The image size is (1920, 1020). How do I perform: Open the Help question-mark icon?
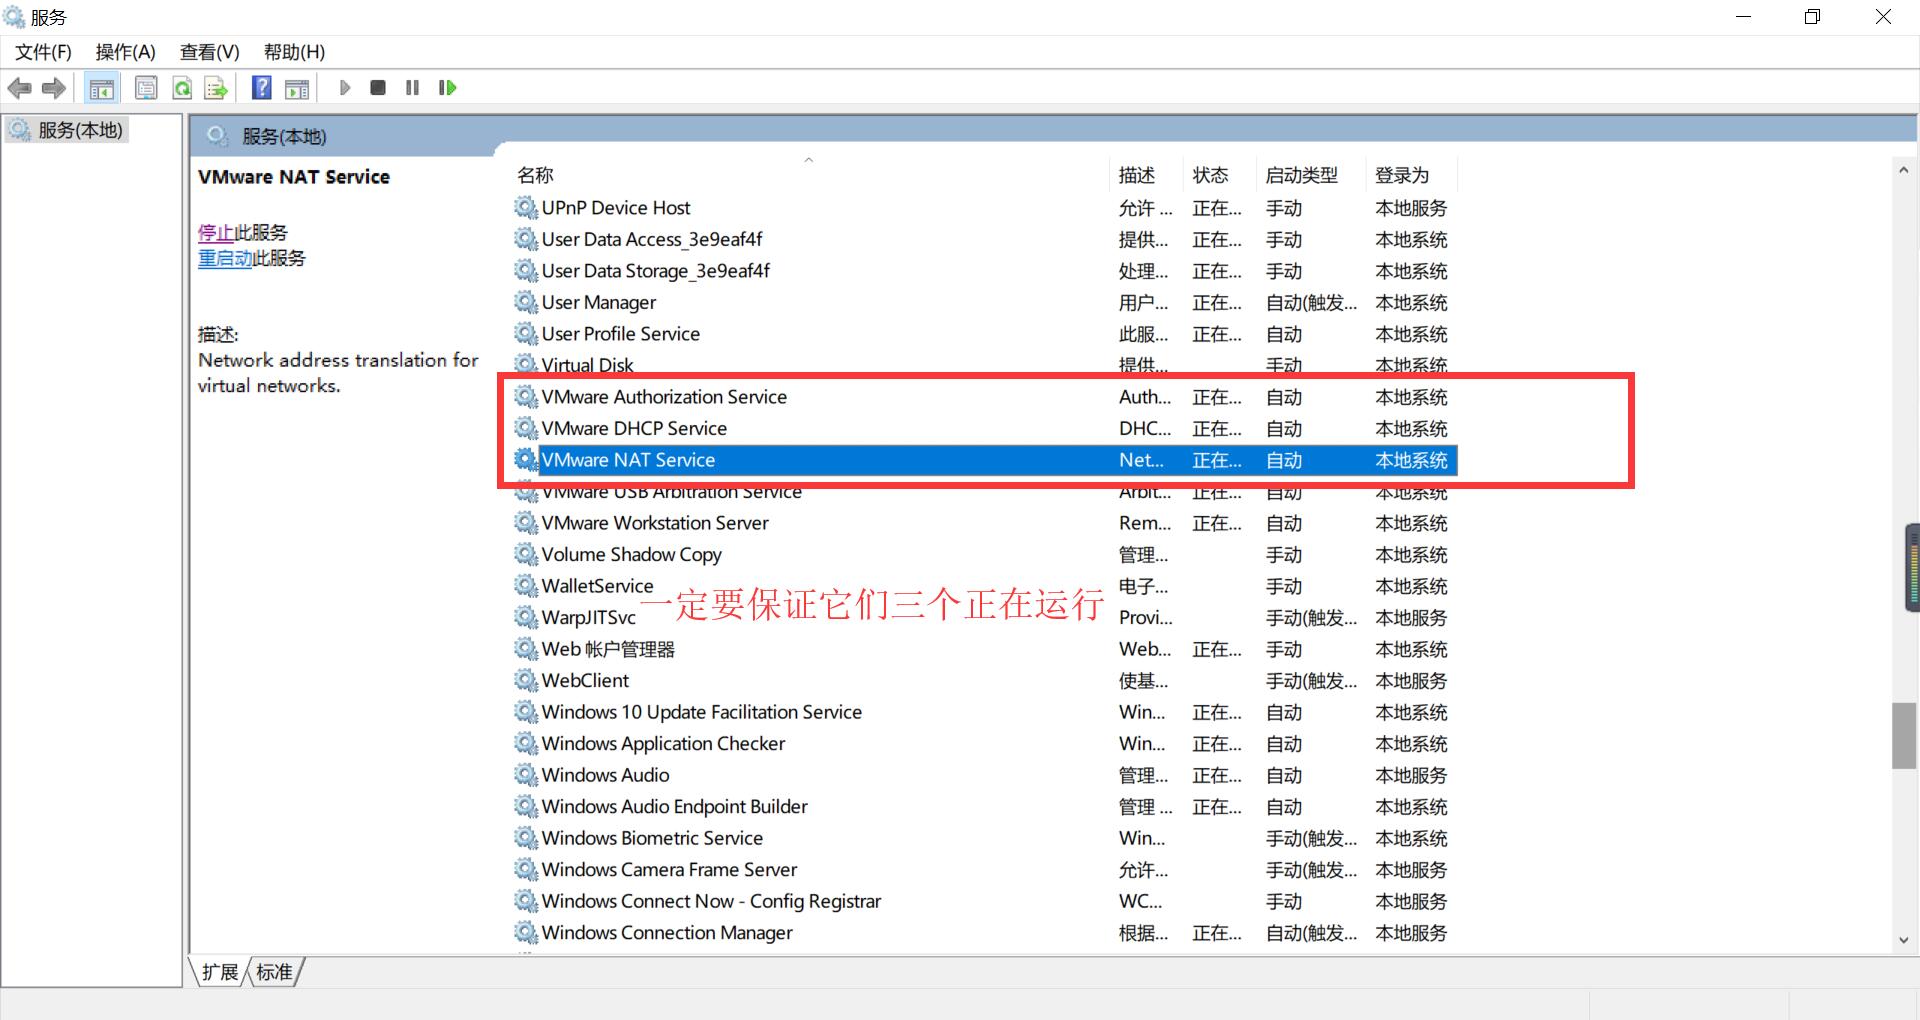point(262,88)
